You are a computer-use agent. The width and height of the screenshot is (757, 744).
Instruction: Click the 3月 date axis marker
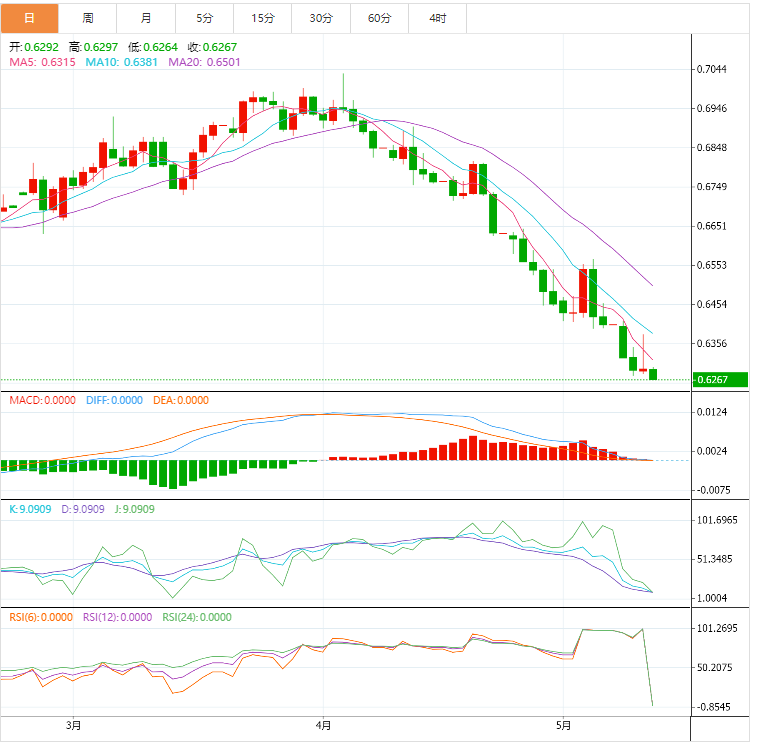(x=73, y=726)
